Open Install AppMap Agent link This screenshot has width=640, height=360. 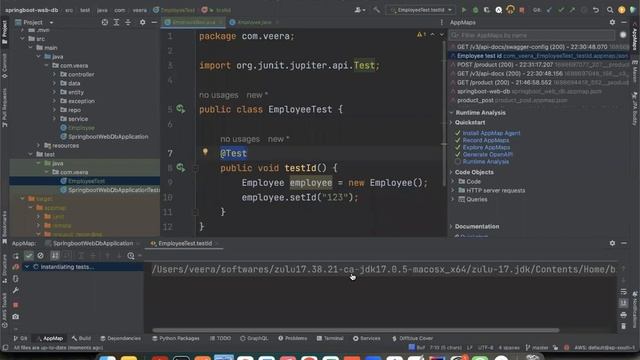pos(491,133)
